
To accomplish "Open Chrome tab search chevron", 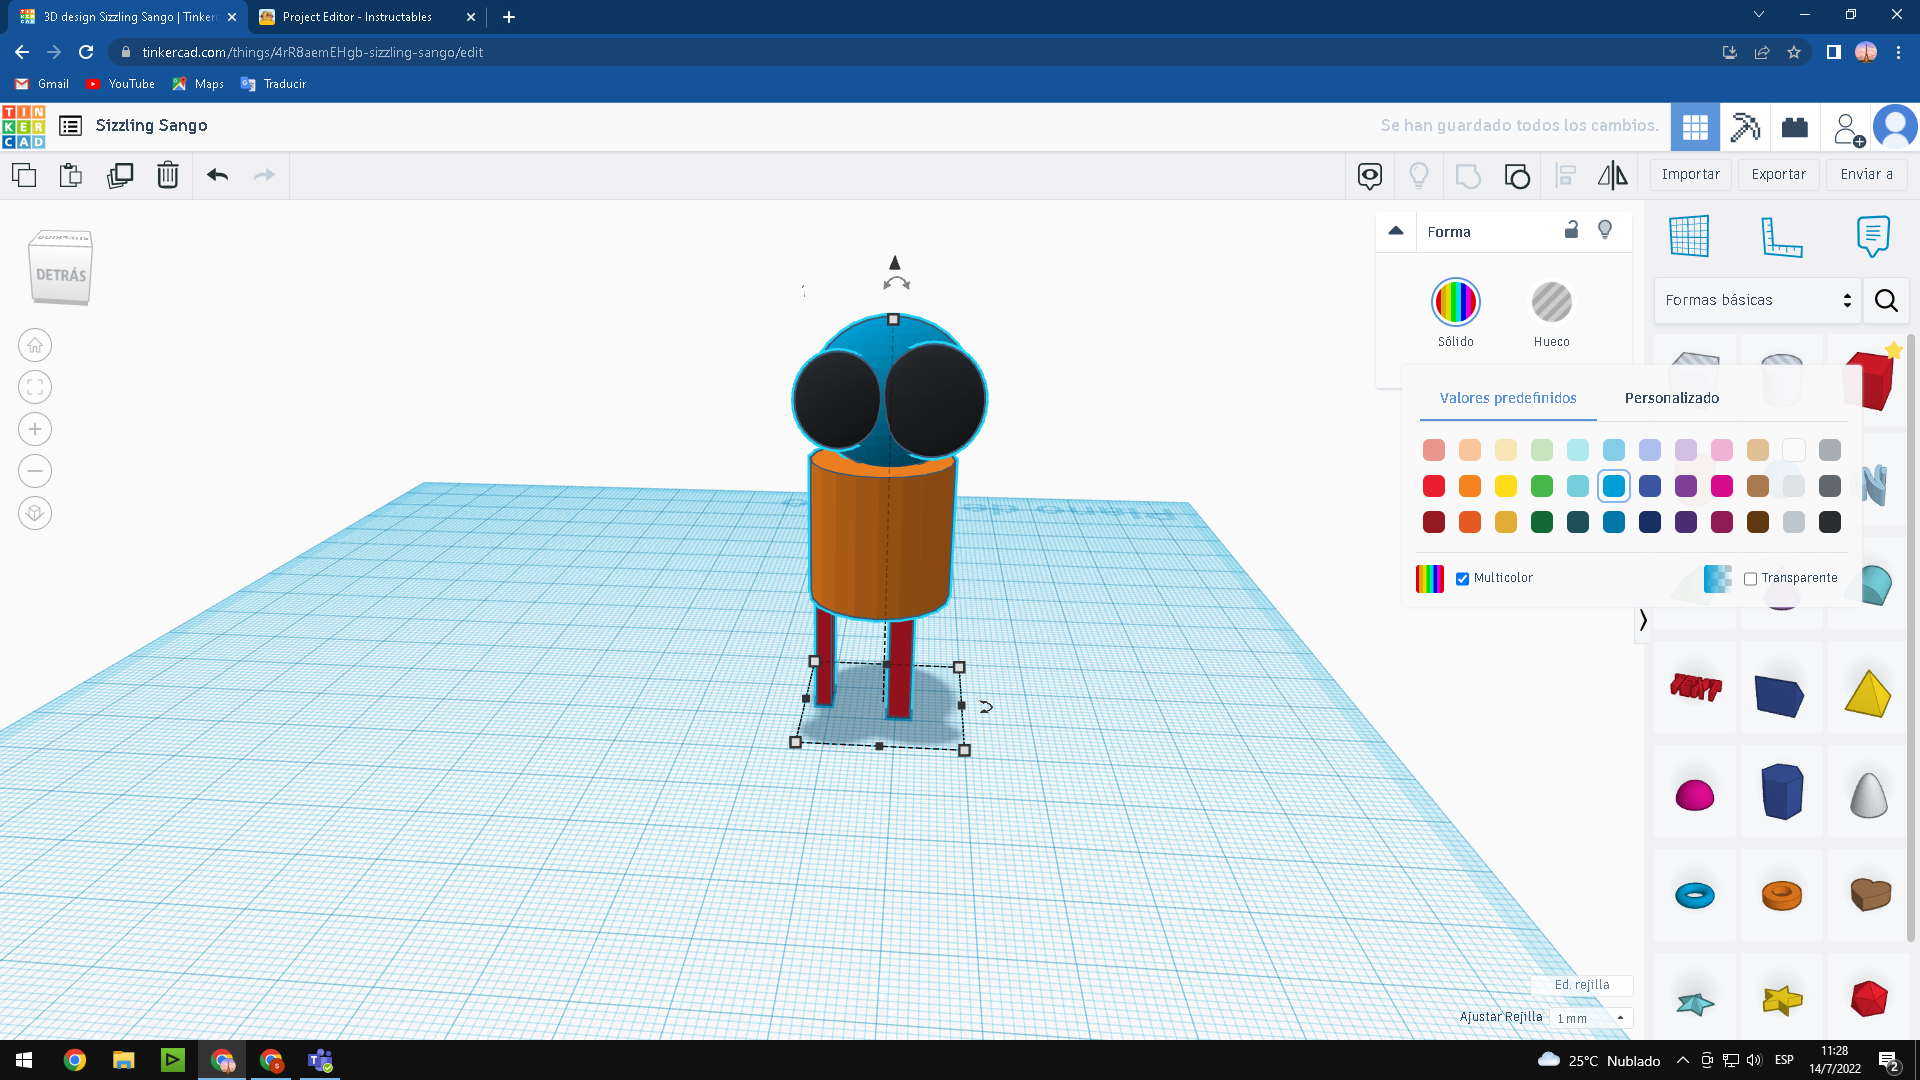I will (x=1759, y=15).
